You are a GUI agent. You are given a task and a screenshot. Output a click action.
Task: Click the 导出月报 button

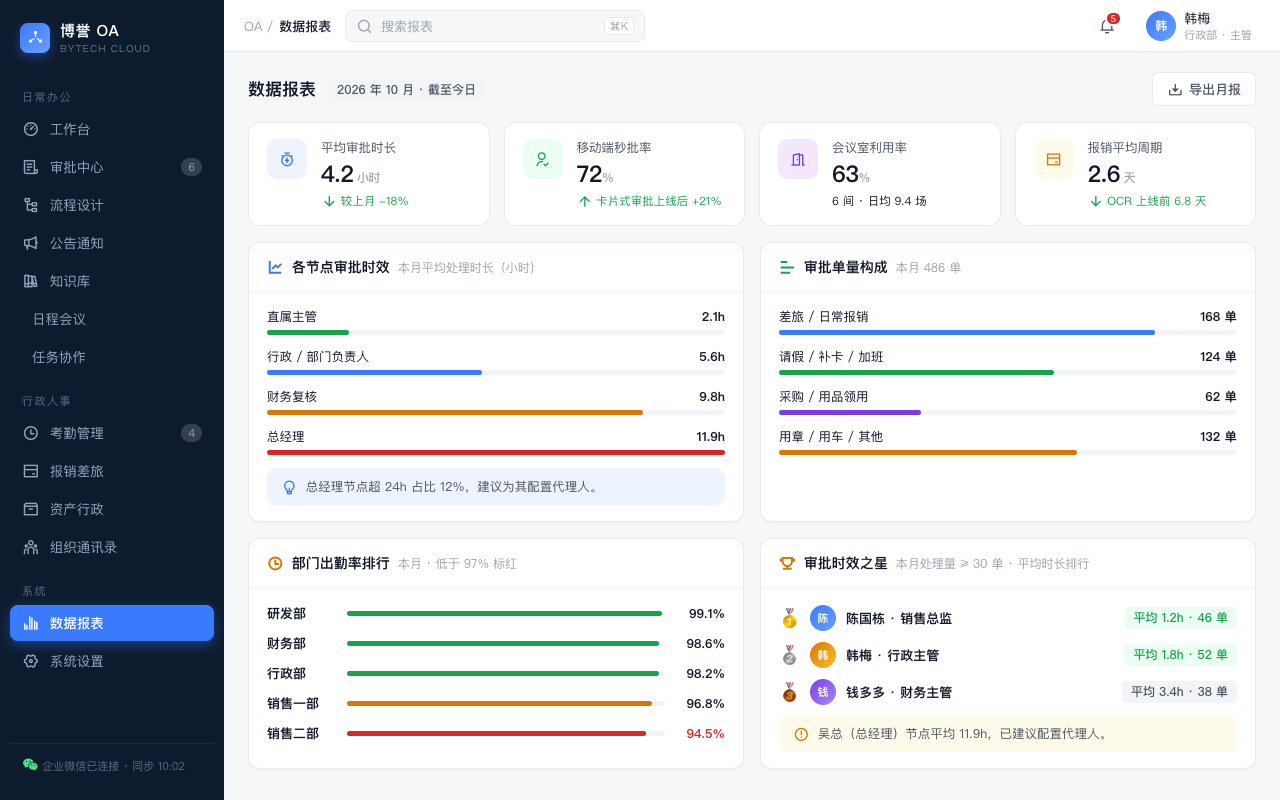[1204, 89]
